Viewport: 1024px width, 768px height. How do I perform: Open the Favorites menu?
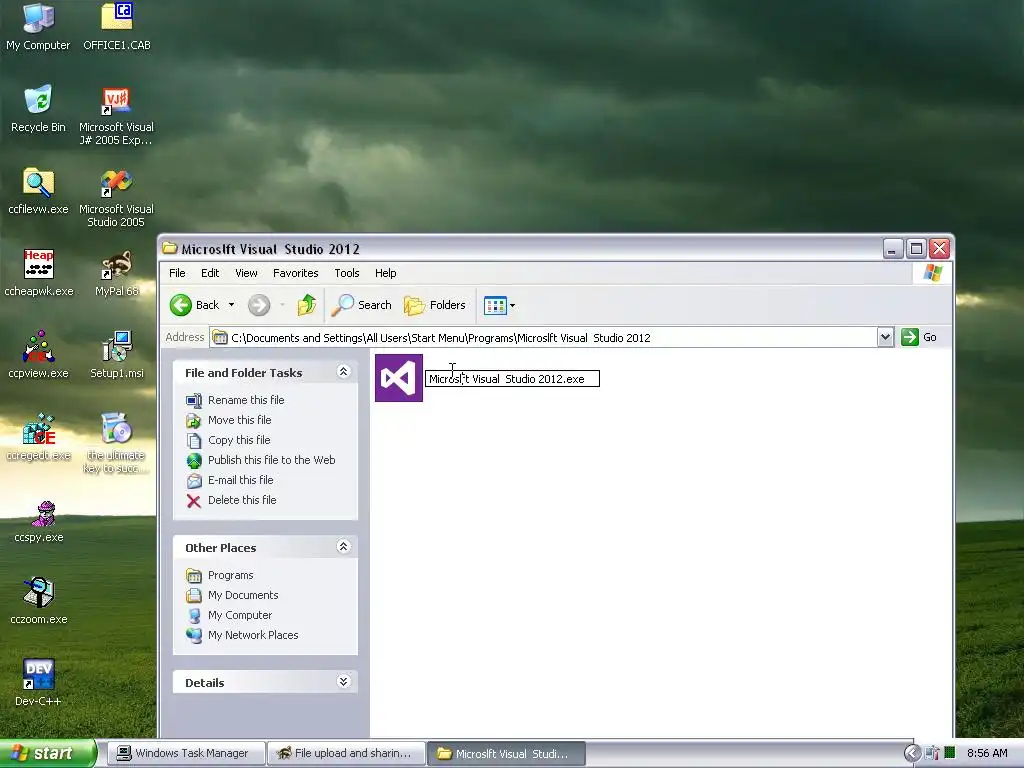(295, 273)
